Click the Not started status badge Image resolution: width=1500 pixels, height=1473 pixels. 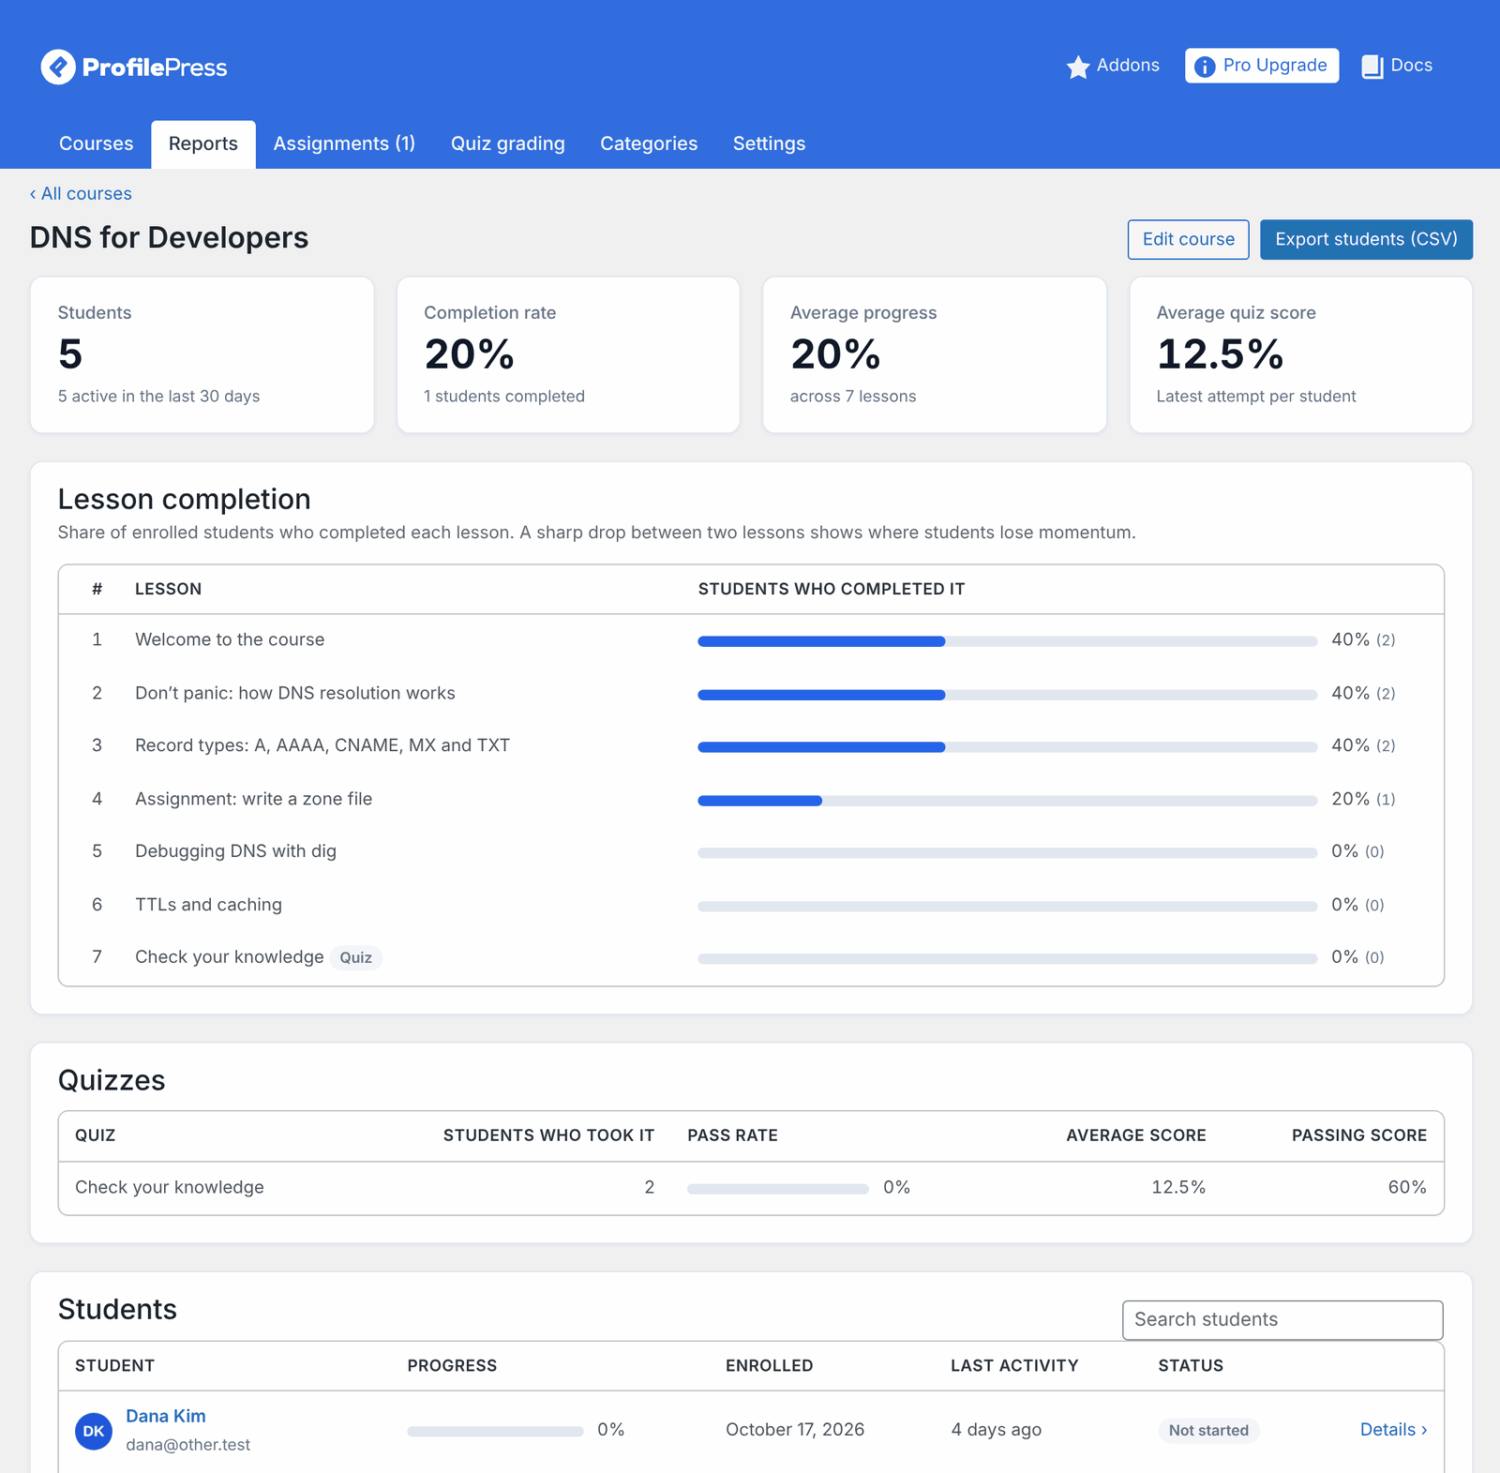[x=1208, y=1431]
